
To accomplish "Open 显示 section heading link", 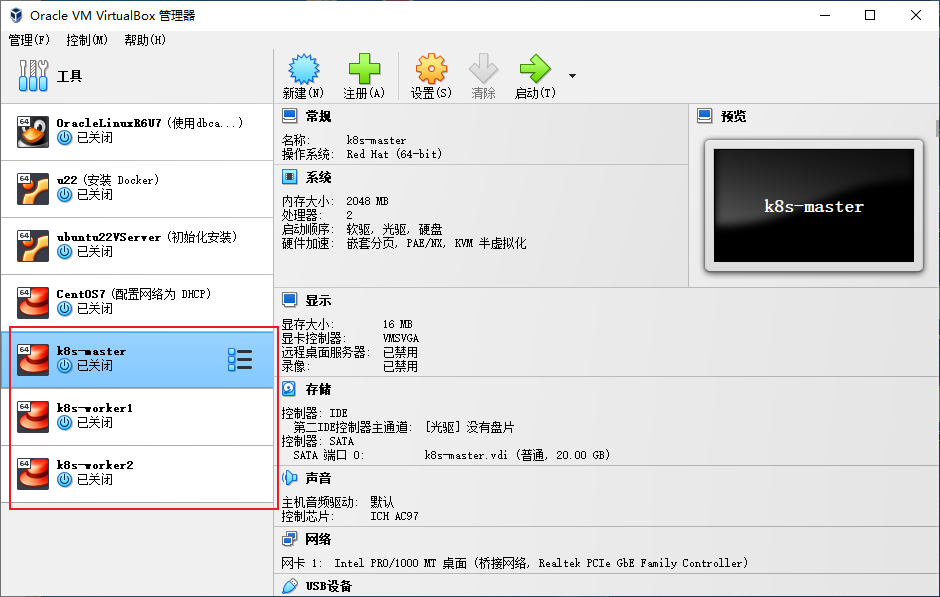I will pos(318,300).
